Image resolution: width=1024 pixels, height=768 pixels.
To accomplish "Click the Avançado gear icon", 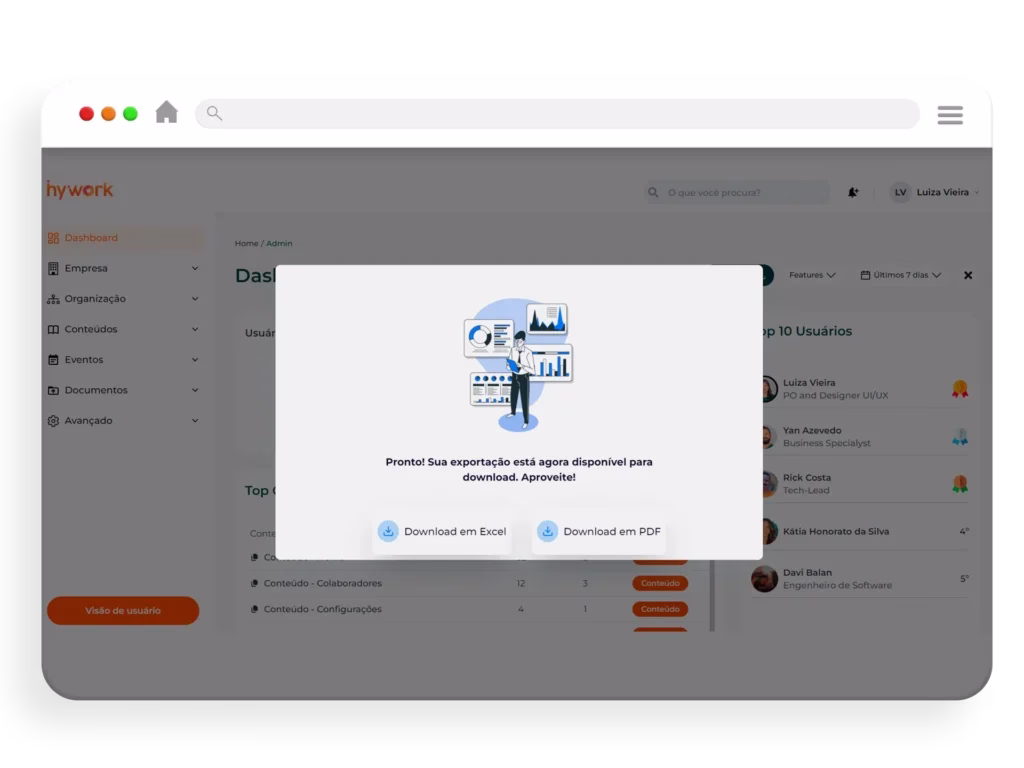I will pos(54,421).
